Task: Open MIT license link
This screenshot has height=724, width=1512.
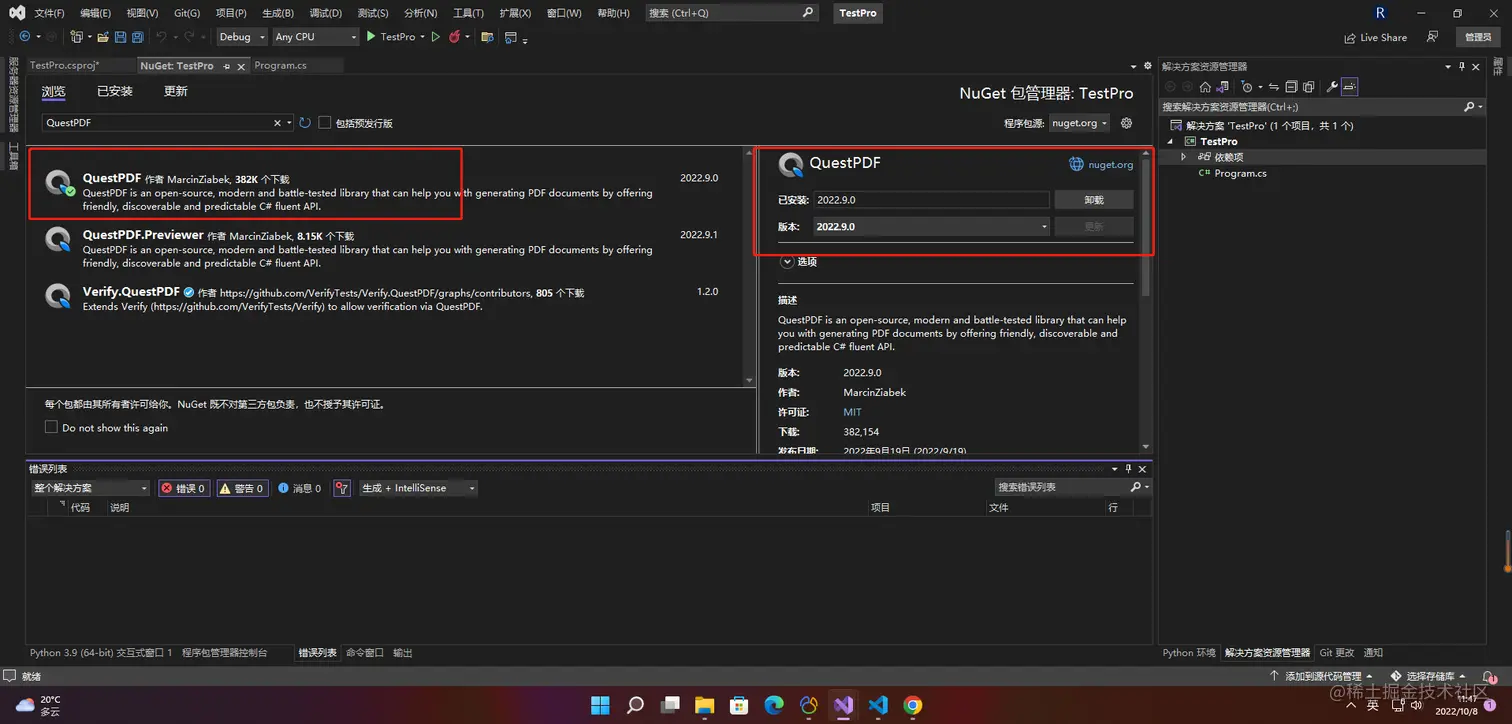Action: (852, 412)
